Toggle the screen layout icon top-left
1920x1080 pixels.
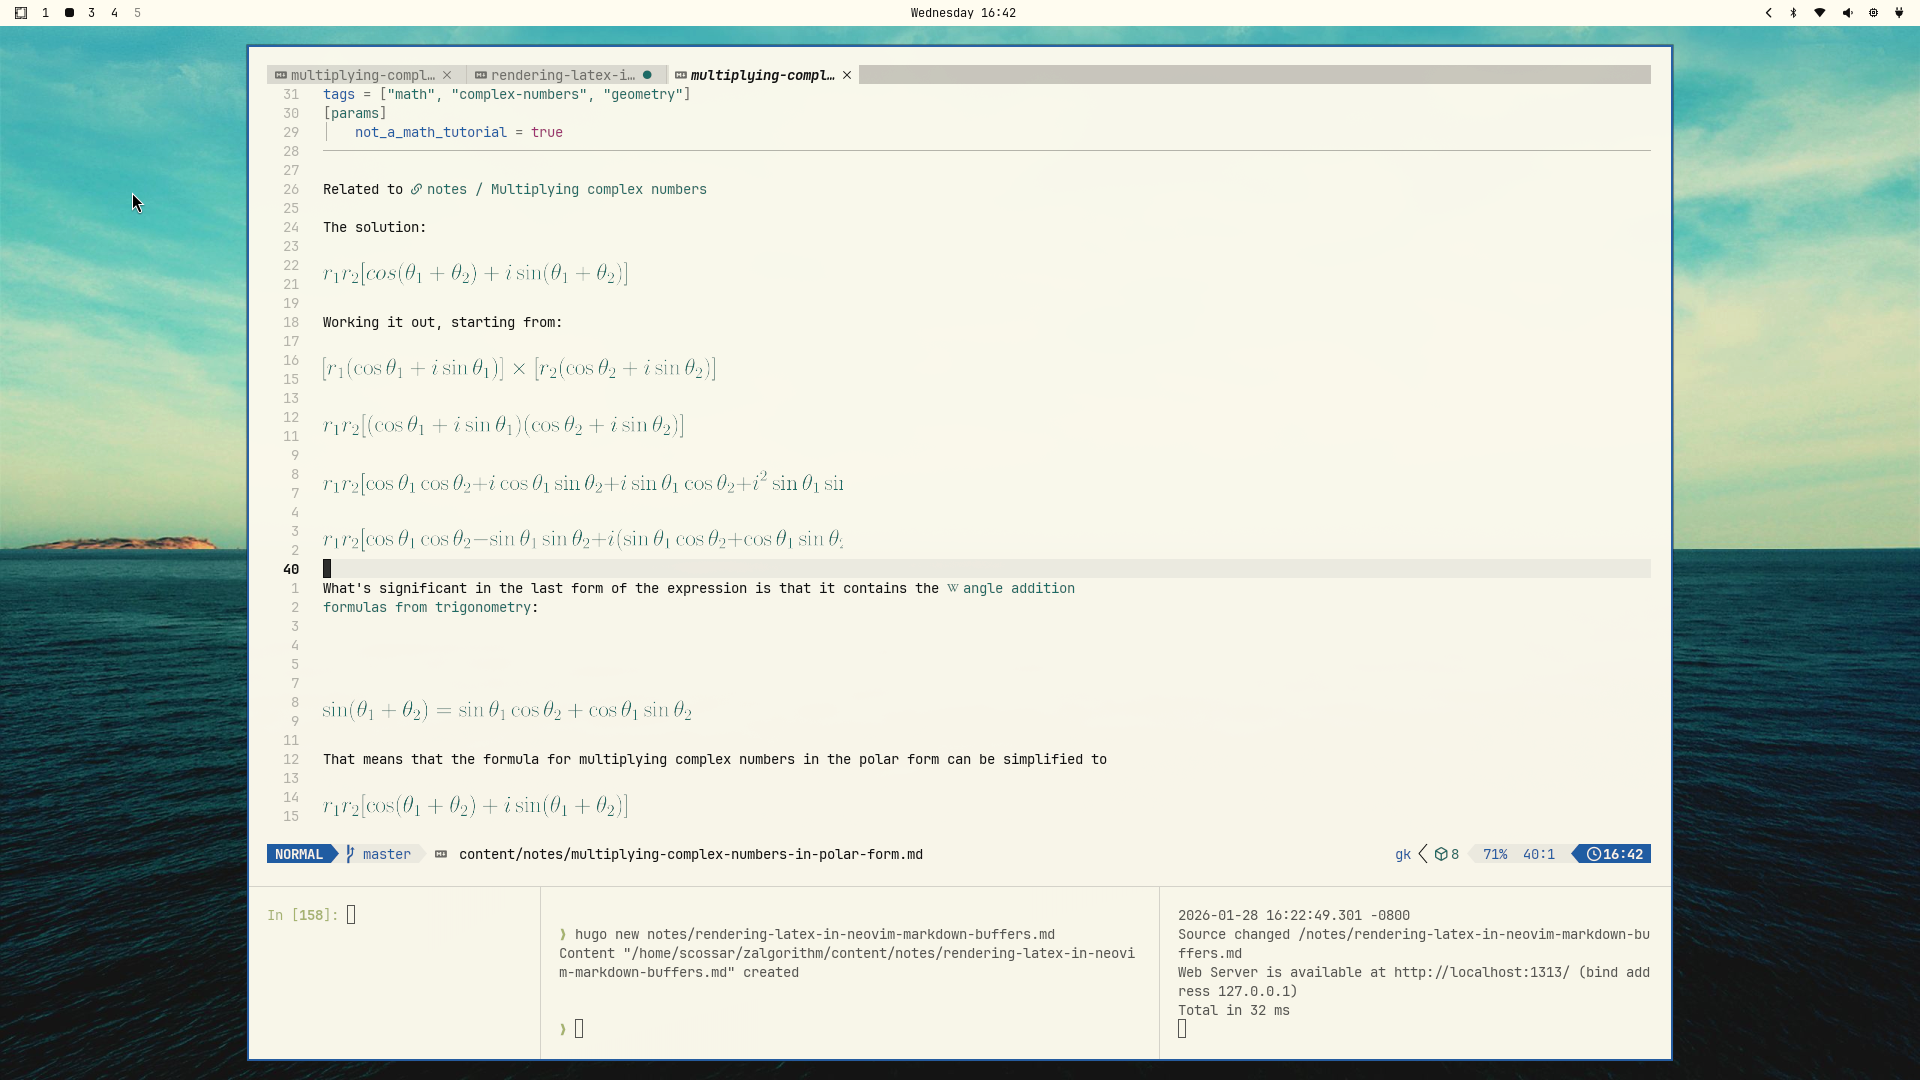21,12
